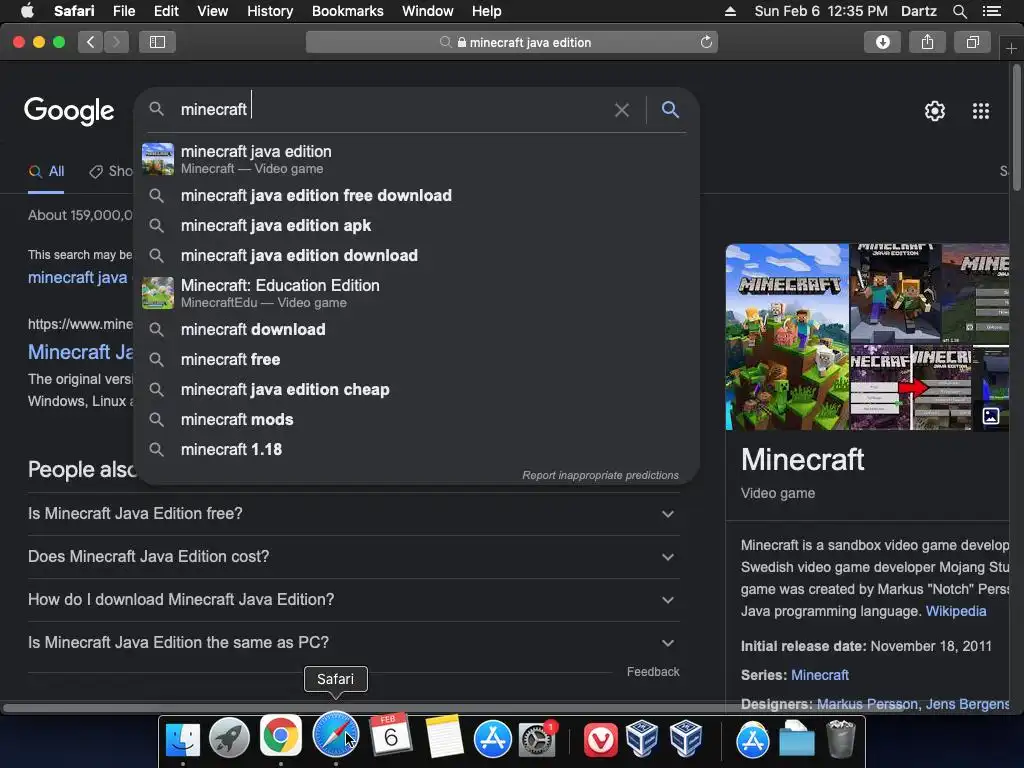Image resolution: width=1024 pixels, height=768 pixels.
Task: Open the Google apps grid icon
Action: tap(981, 111)
